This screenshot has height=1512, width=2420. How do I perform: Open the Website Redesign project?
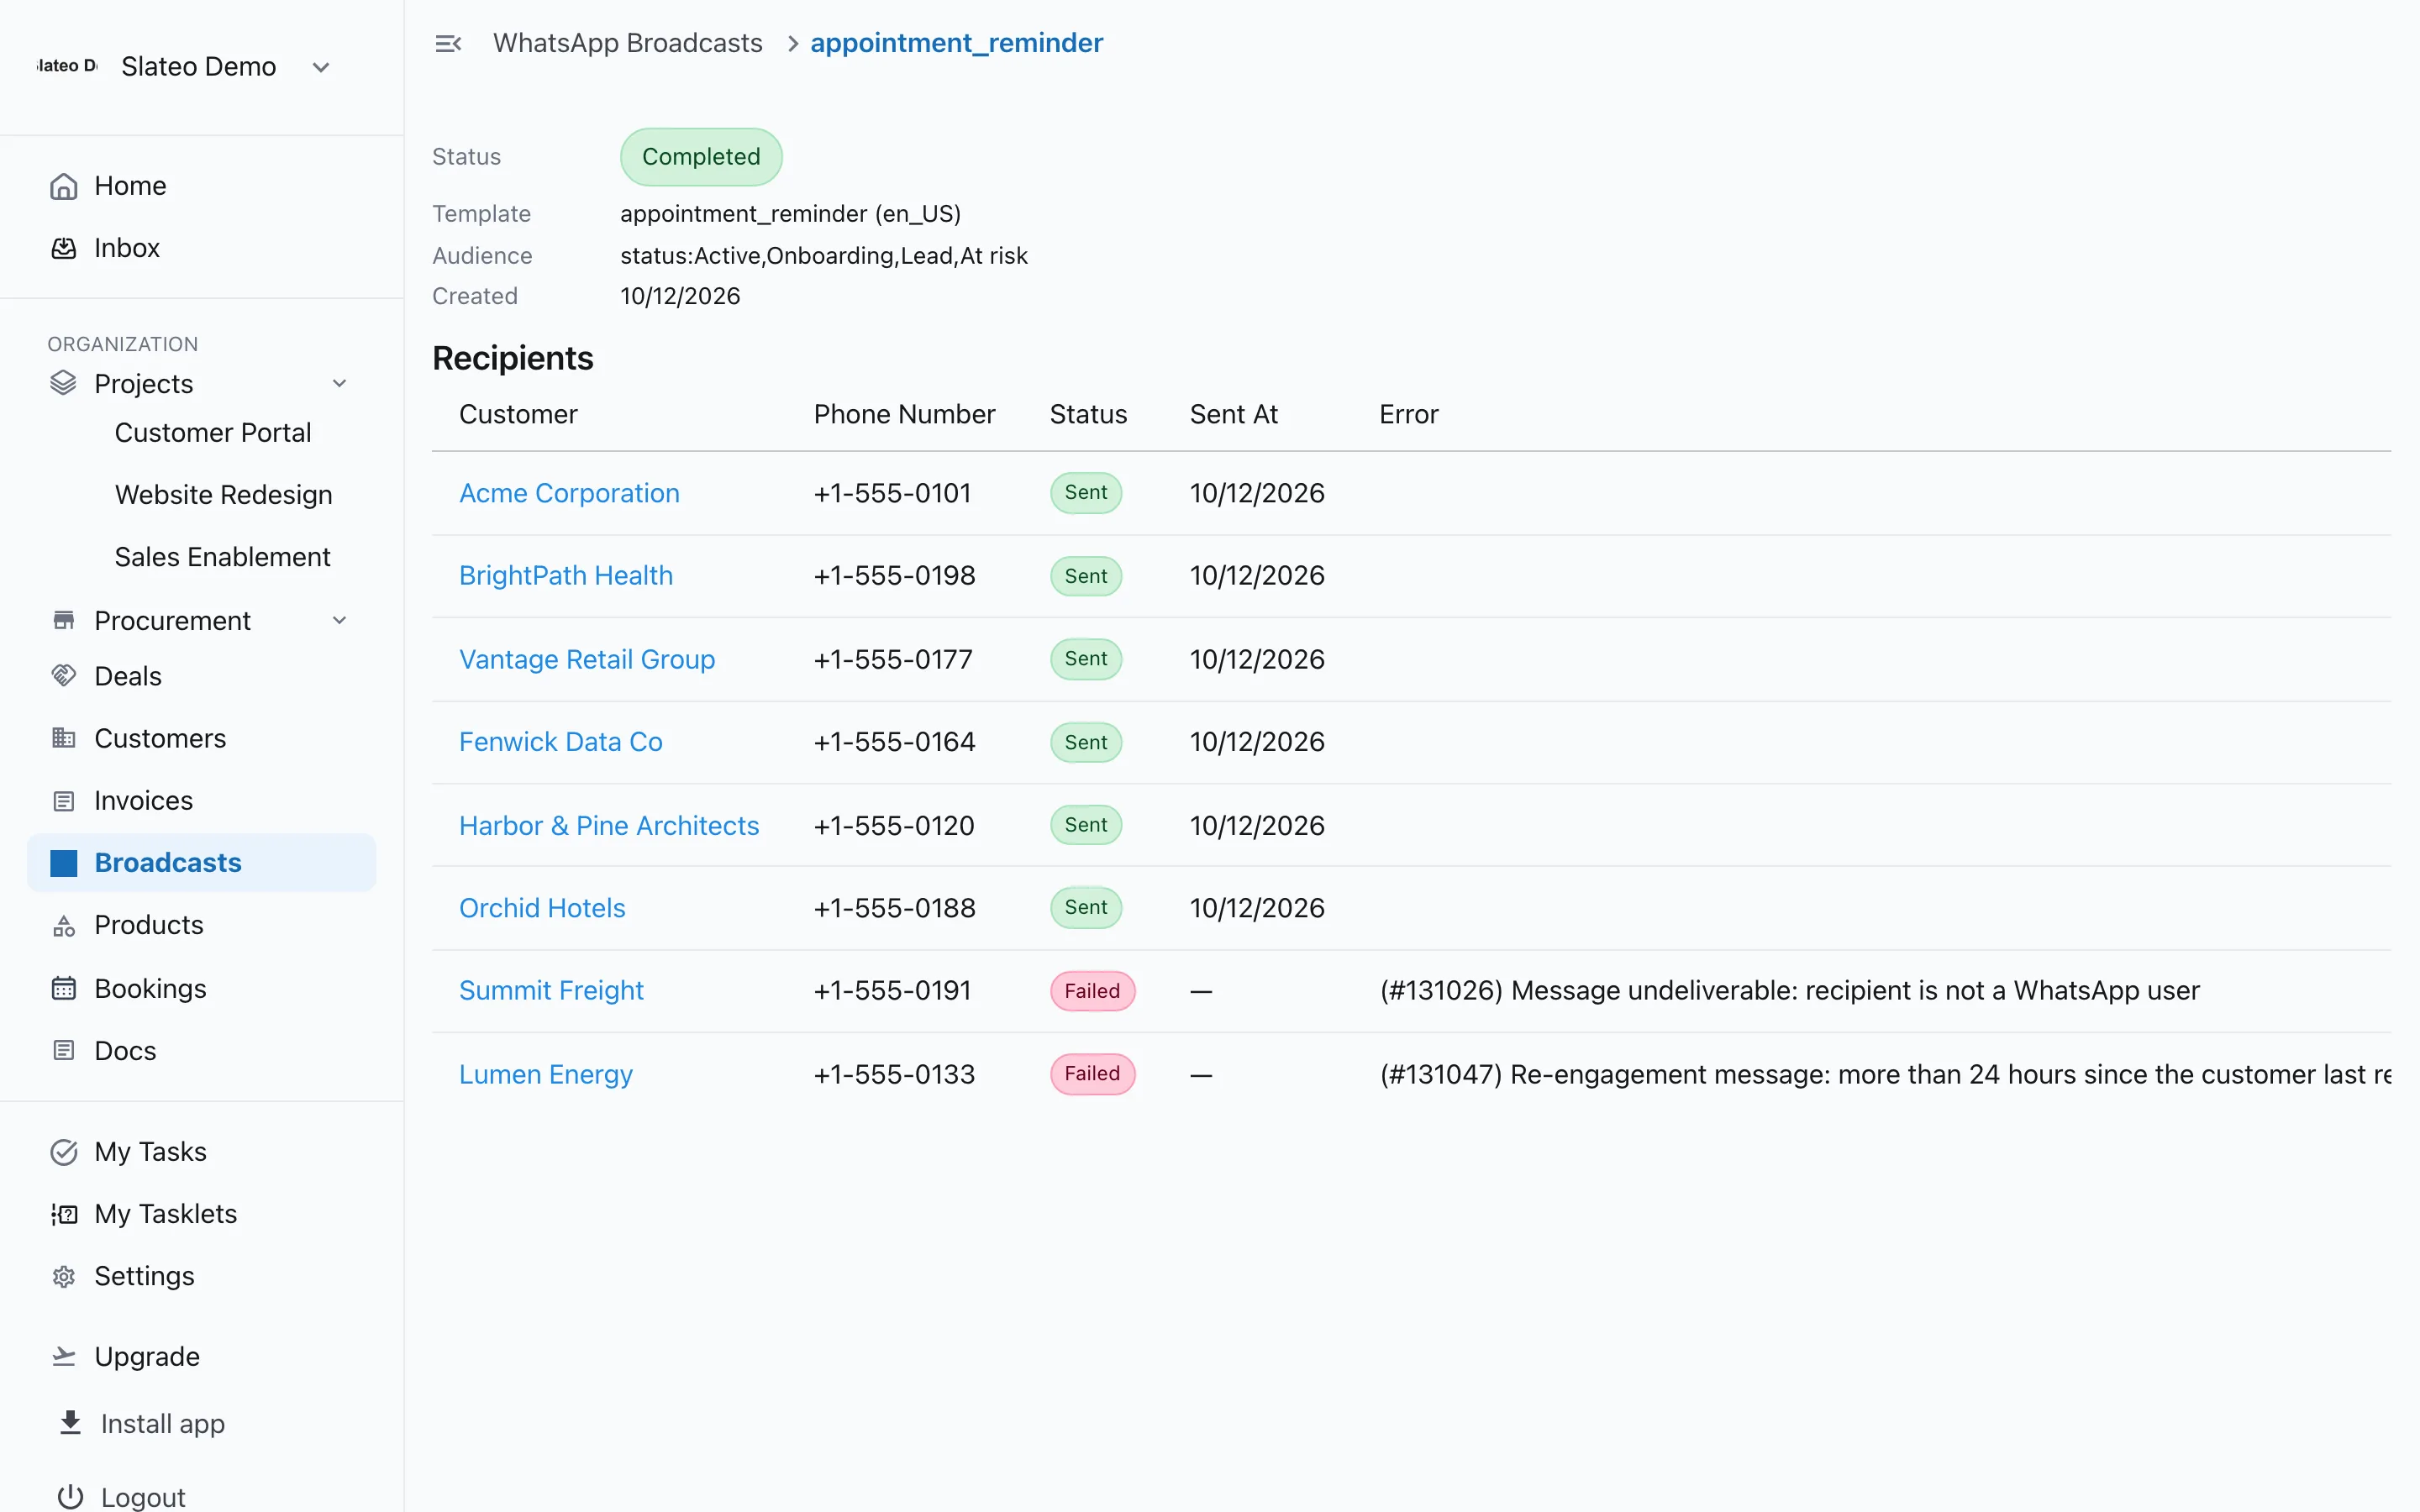coord(224,494)
